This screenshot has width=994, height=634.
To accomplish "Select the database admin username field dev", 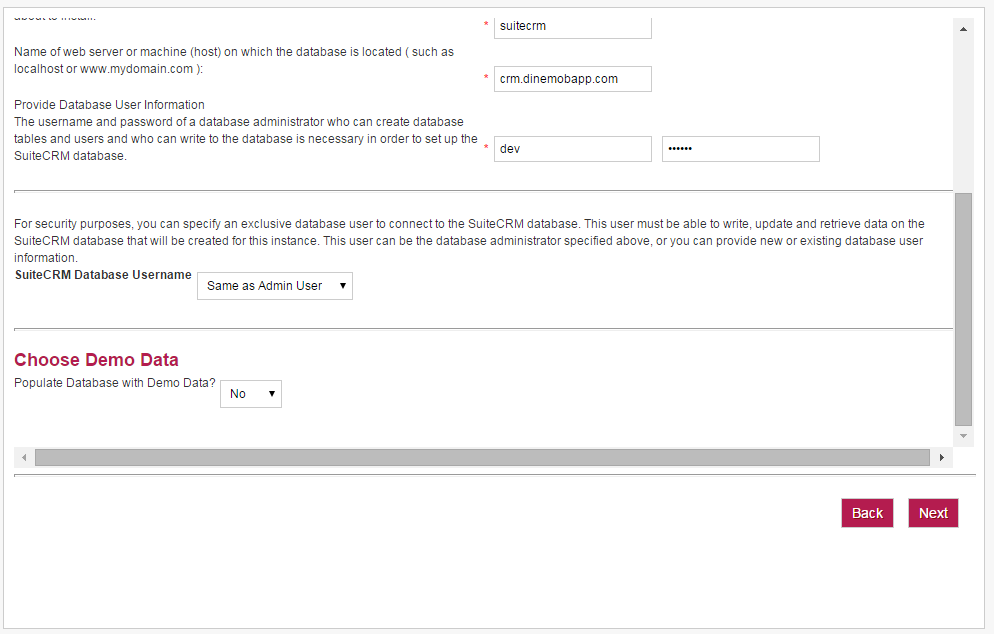I will tap(573, 149).
